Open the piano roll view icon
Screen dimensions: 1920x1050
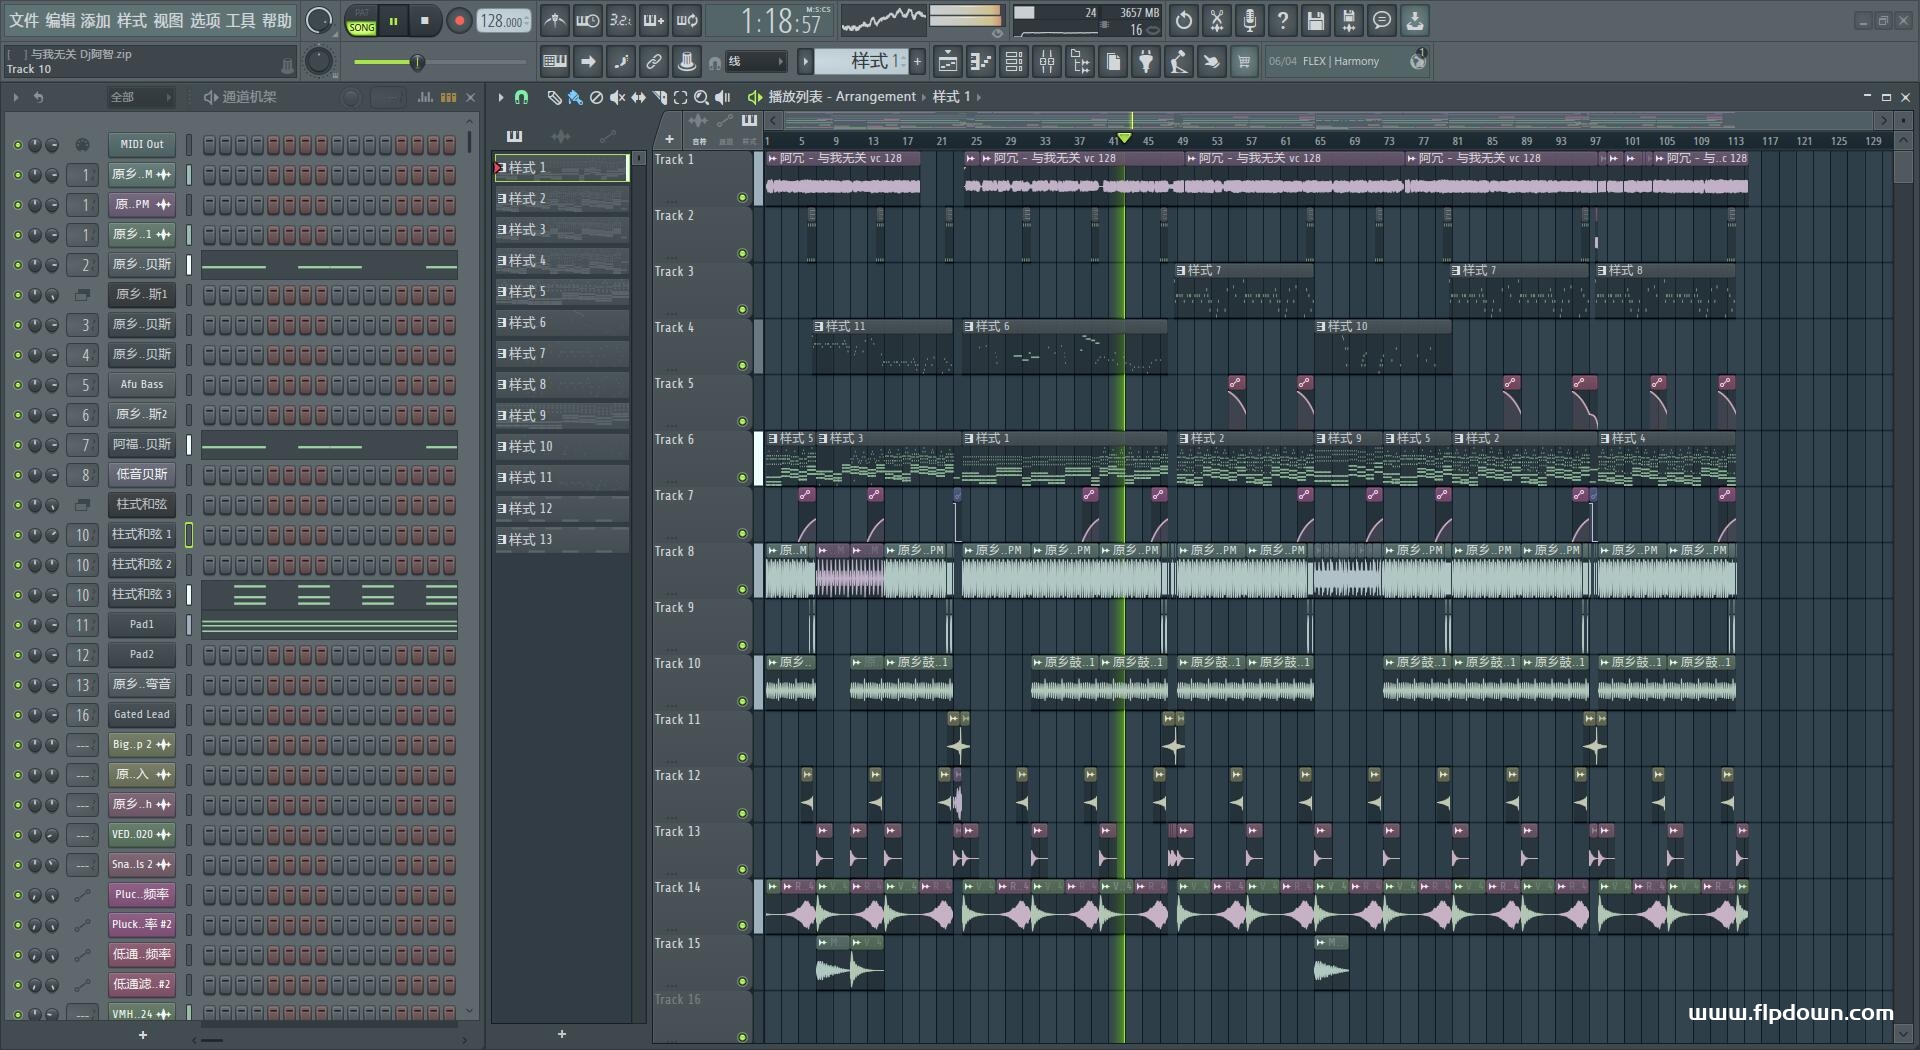(981, 62)
